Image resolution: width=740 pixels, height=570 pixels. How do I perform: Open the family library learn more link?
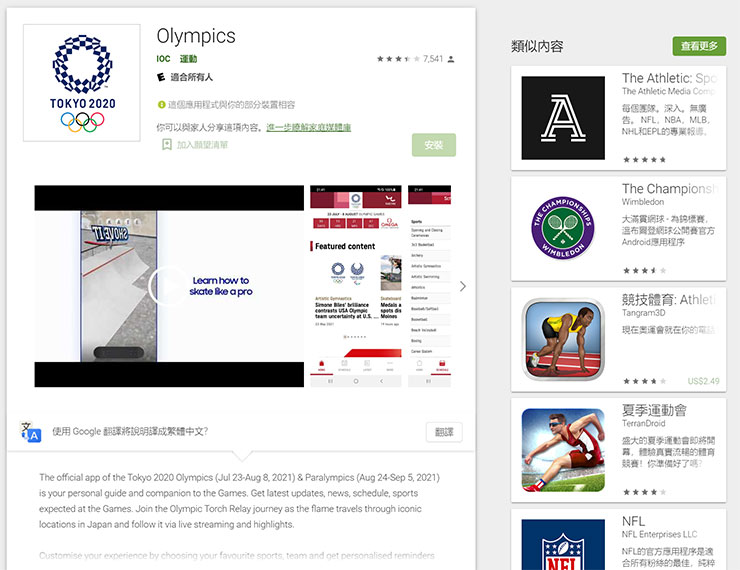coord(309,127)
